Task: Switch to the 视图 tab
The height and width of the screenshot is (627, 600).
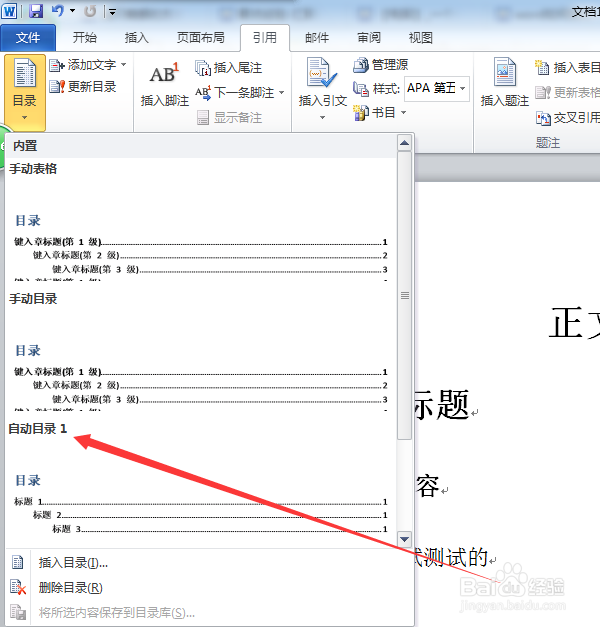Action: pos(420,38)
